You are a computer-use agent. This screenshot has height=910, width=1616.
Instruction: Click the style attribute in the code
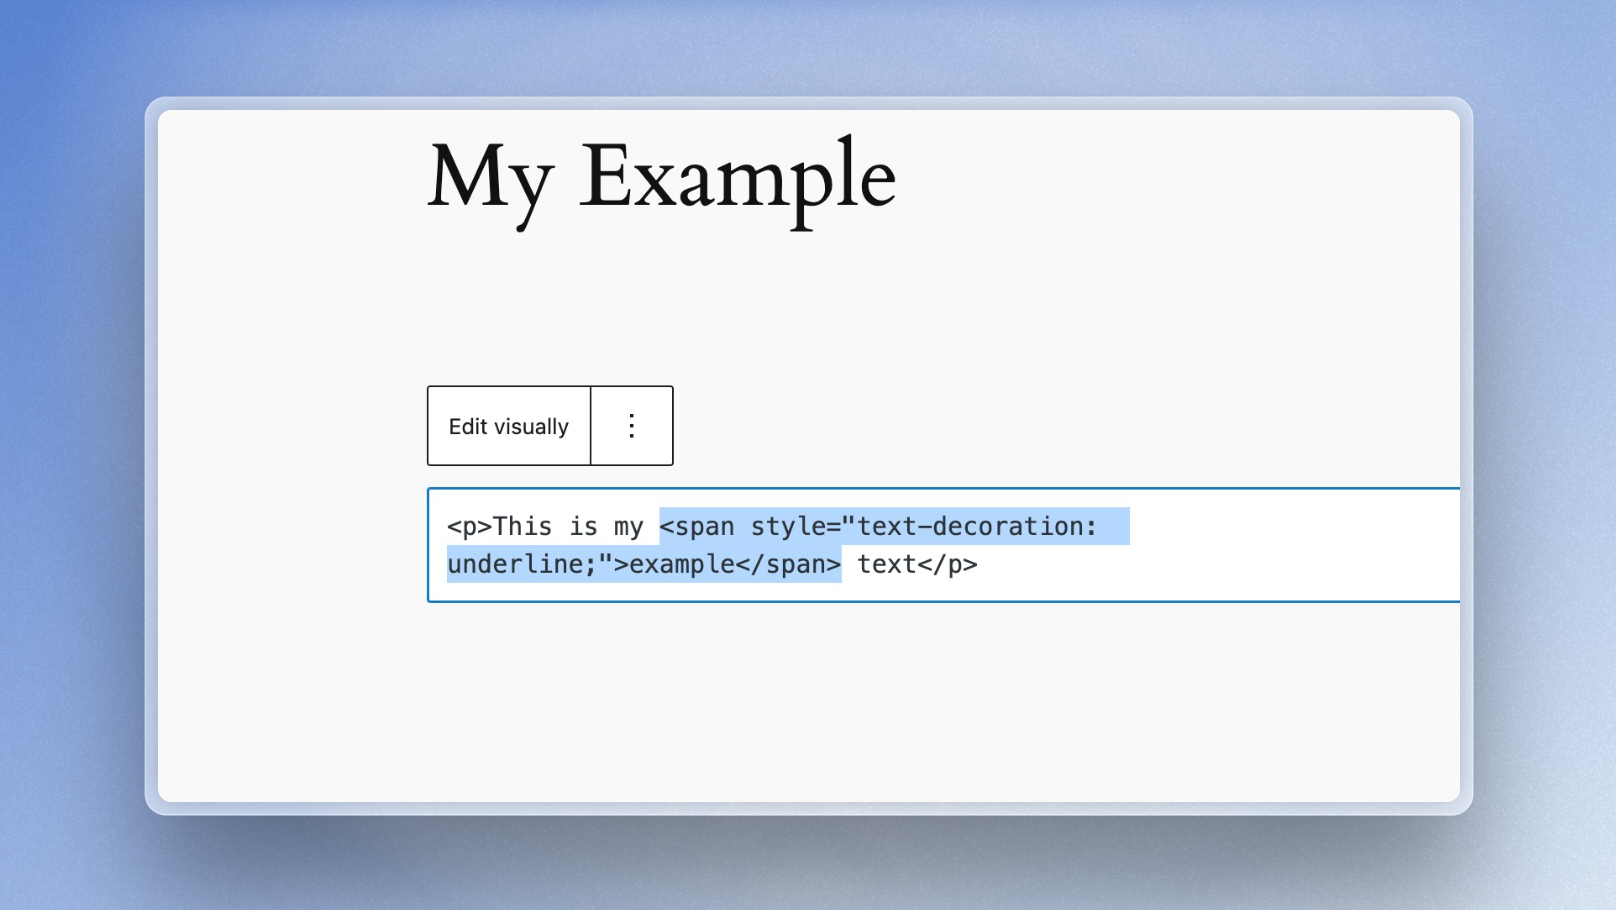[x=789, y=527]
